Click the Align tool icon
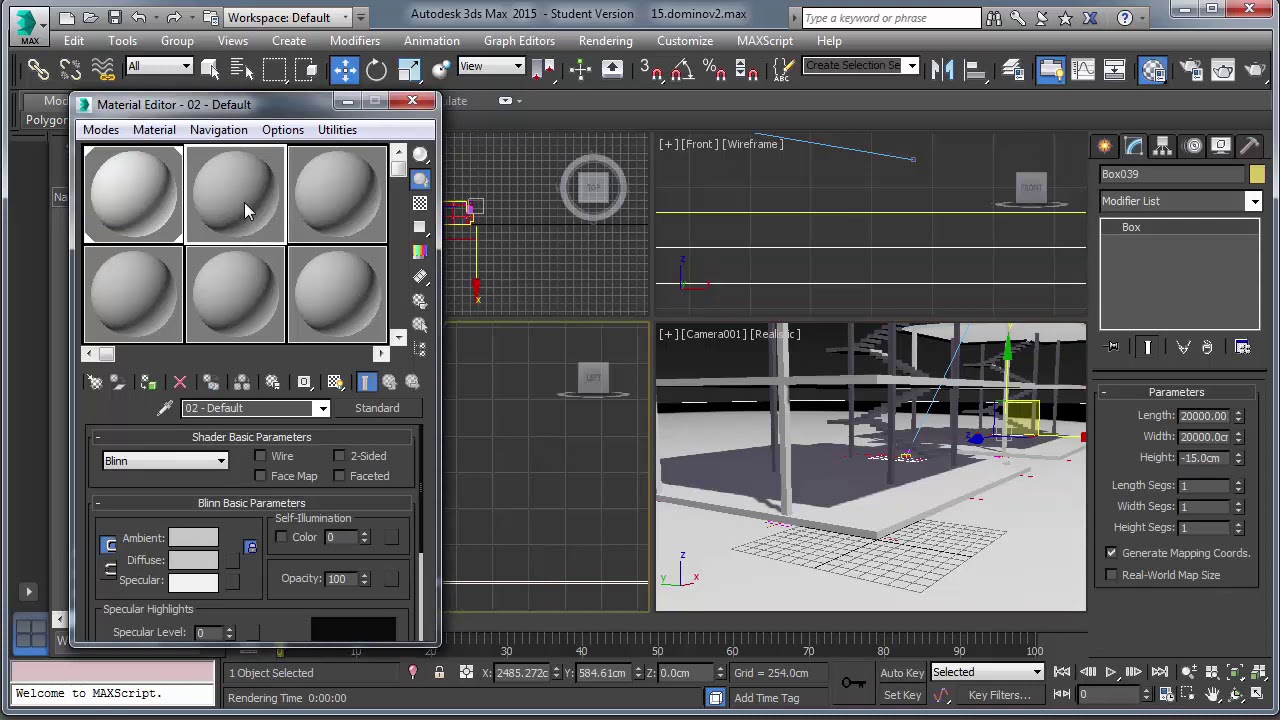Screen dimensions: 1280x720 (974, 69)
